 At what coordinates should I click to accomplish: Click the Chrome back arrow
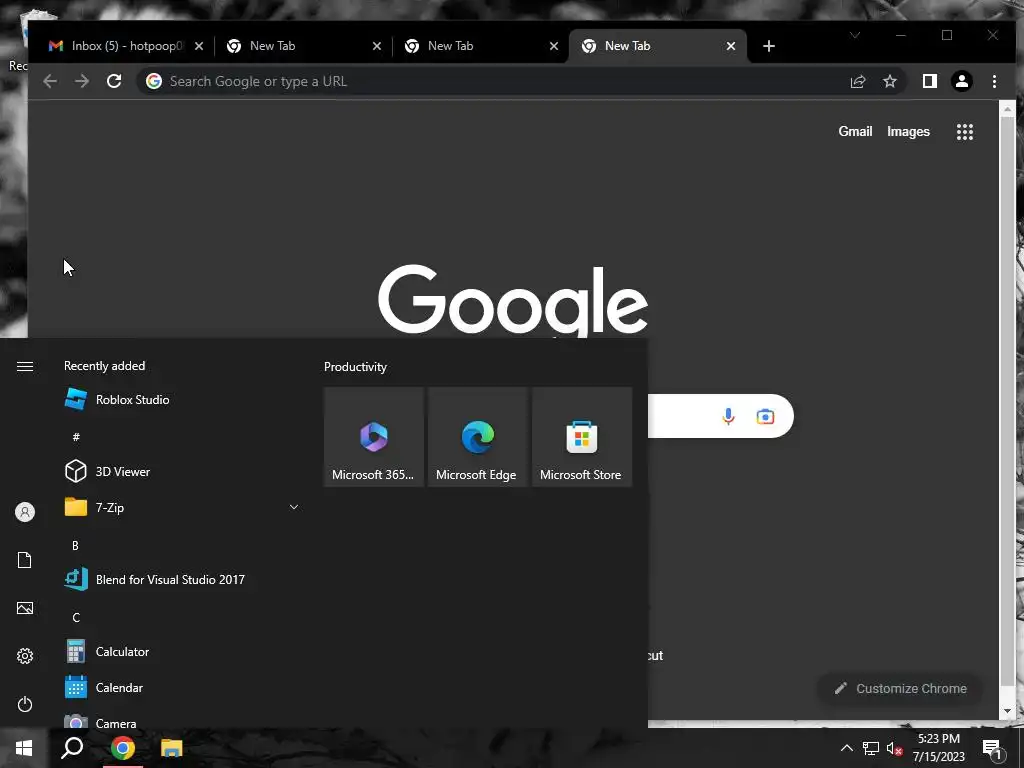[x=50, y=81]
